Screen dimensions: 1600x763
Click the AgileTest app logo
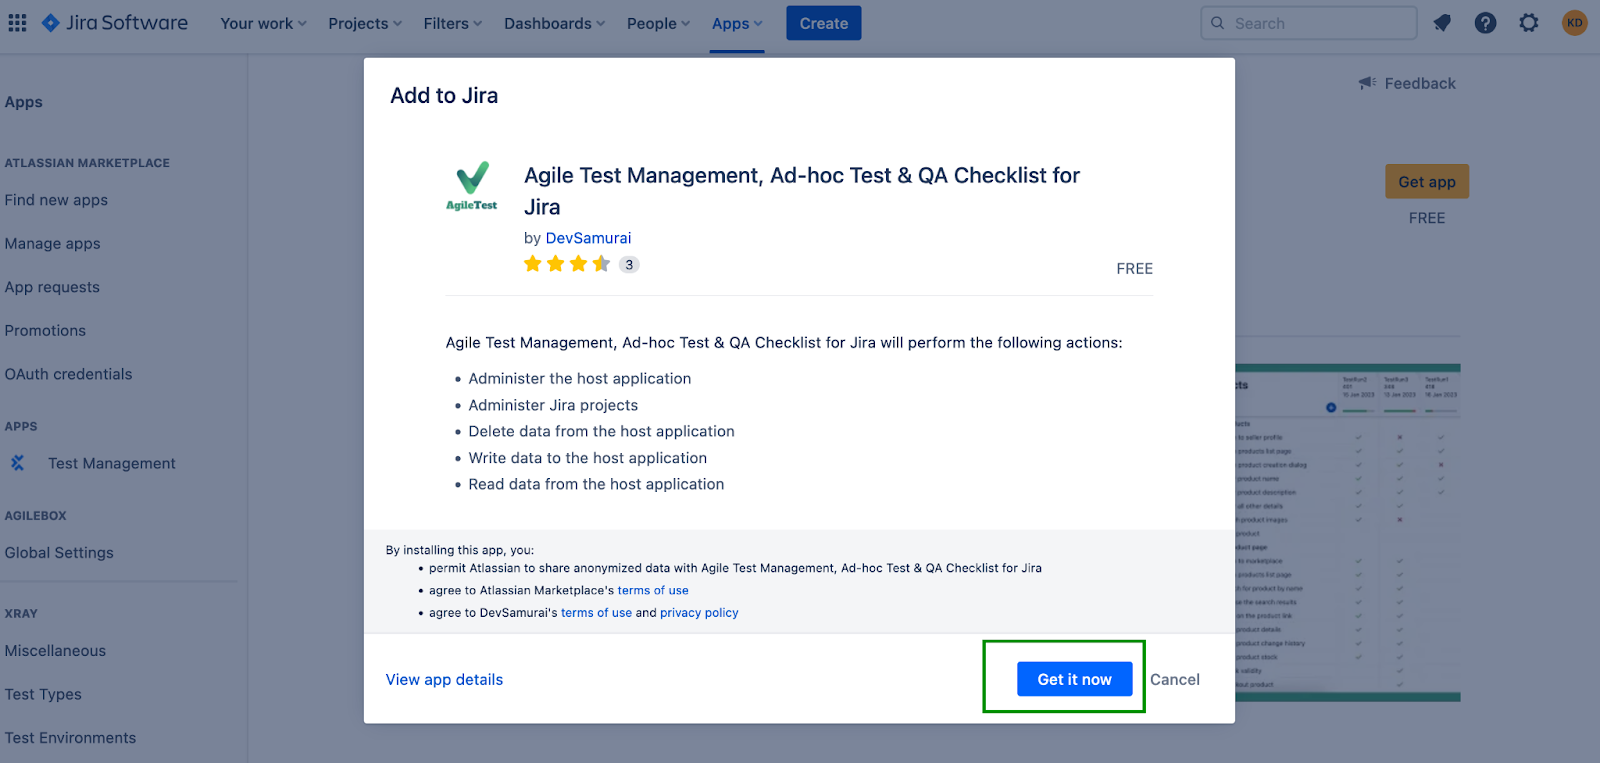click(472, 186)
